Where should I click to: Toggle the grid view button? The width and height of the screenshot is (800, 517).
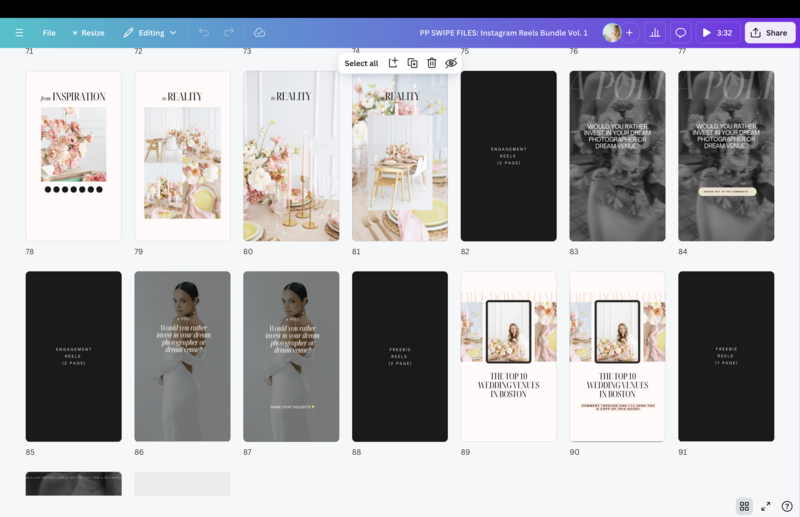click(744, 506)
